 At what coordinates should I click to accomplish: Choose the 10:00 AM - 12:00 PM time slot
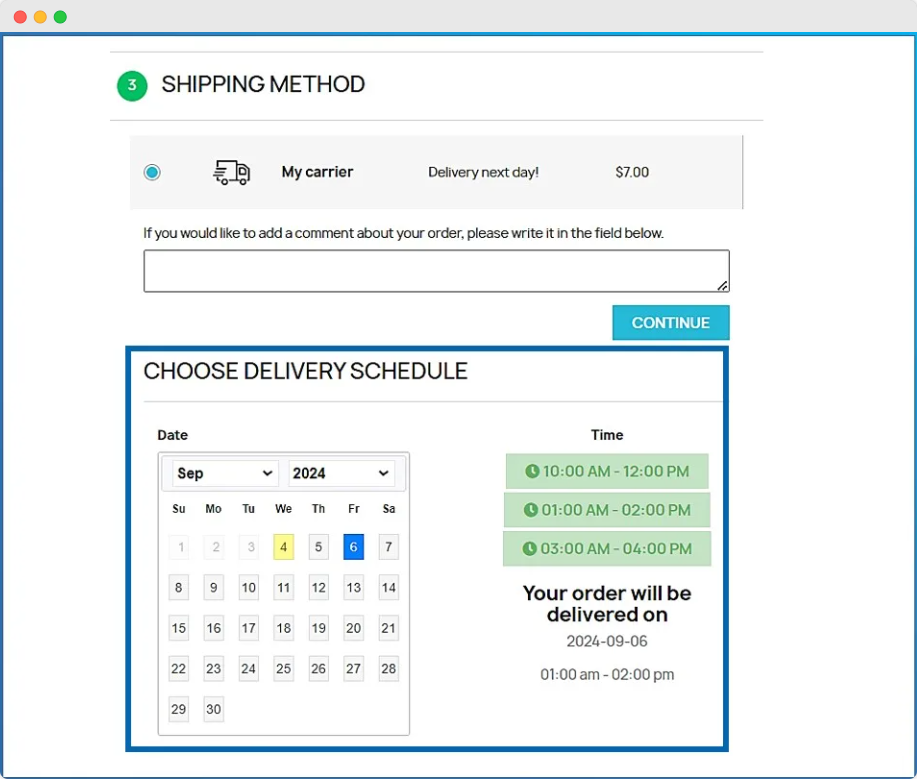(607, 471)
